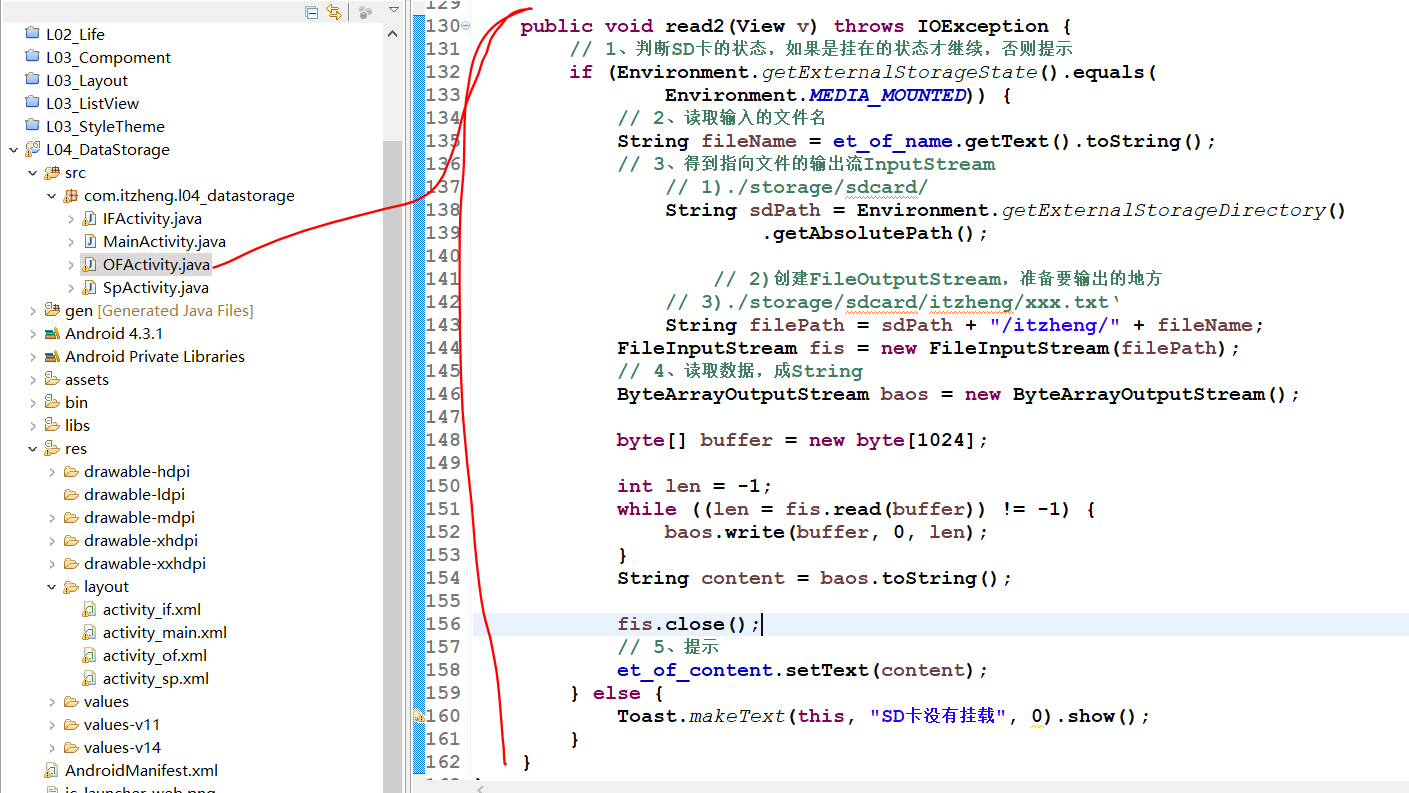Expand the bin folder
Image resolution: width=1409 pixels, height=793 pixels.
click(33, 402)
